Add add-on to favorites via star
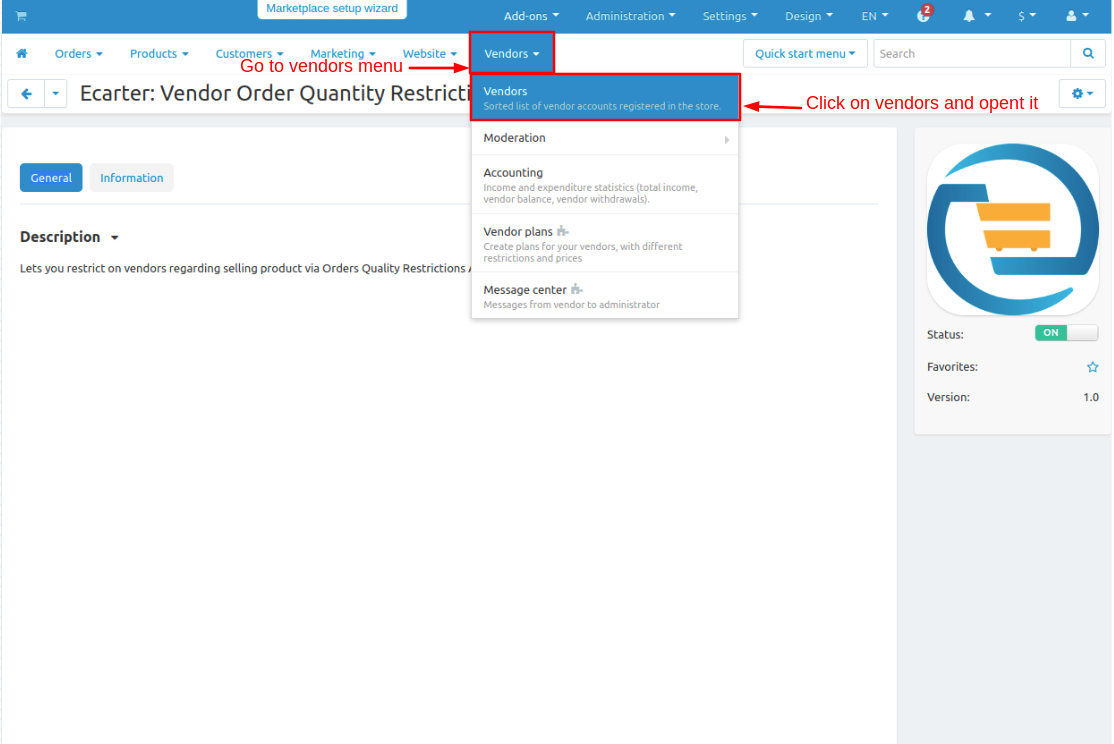 [1092, 367]
